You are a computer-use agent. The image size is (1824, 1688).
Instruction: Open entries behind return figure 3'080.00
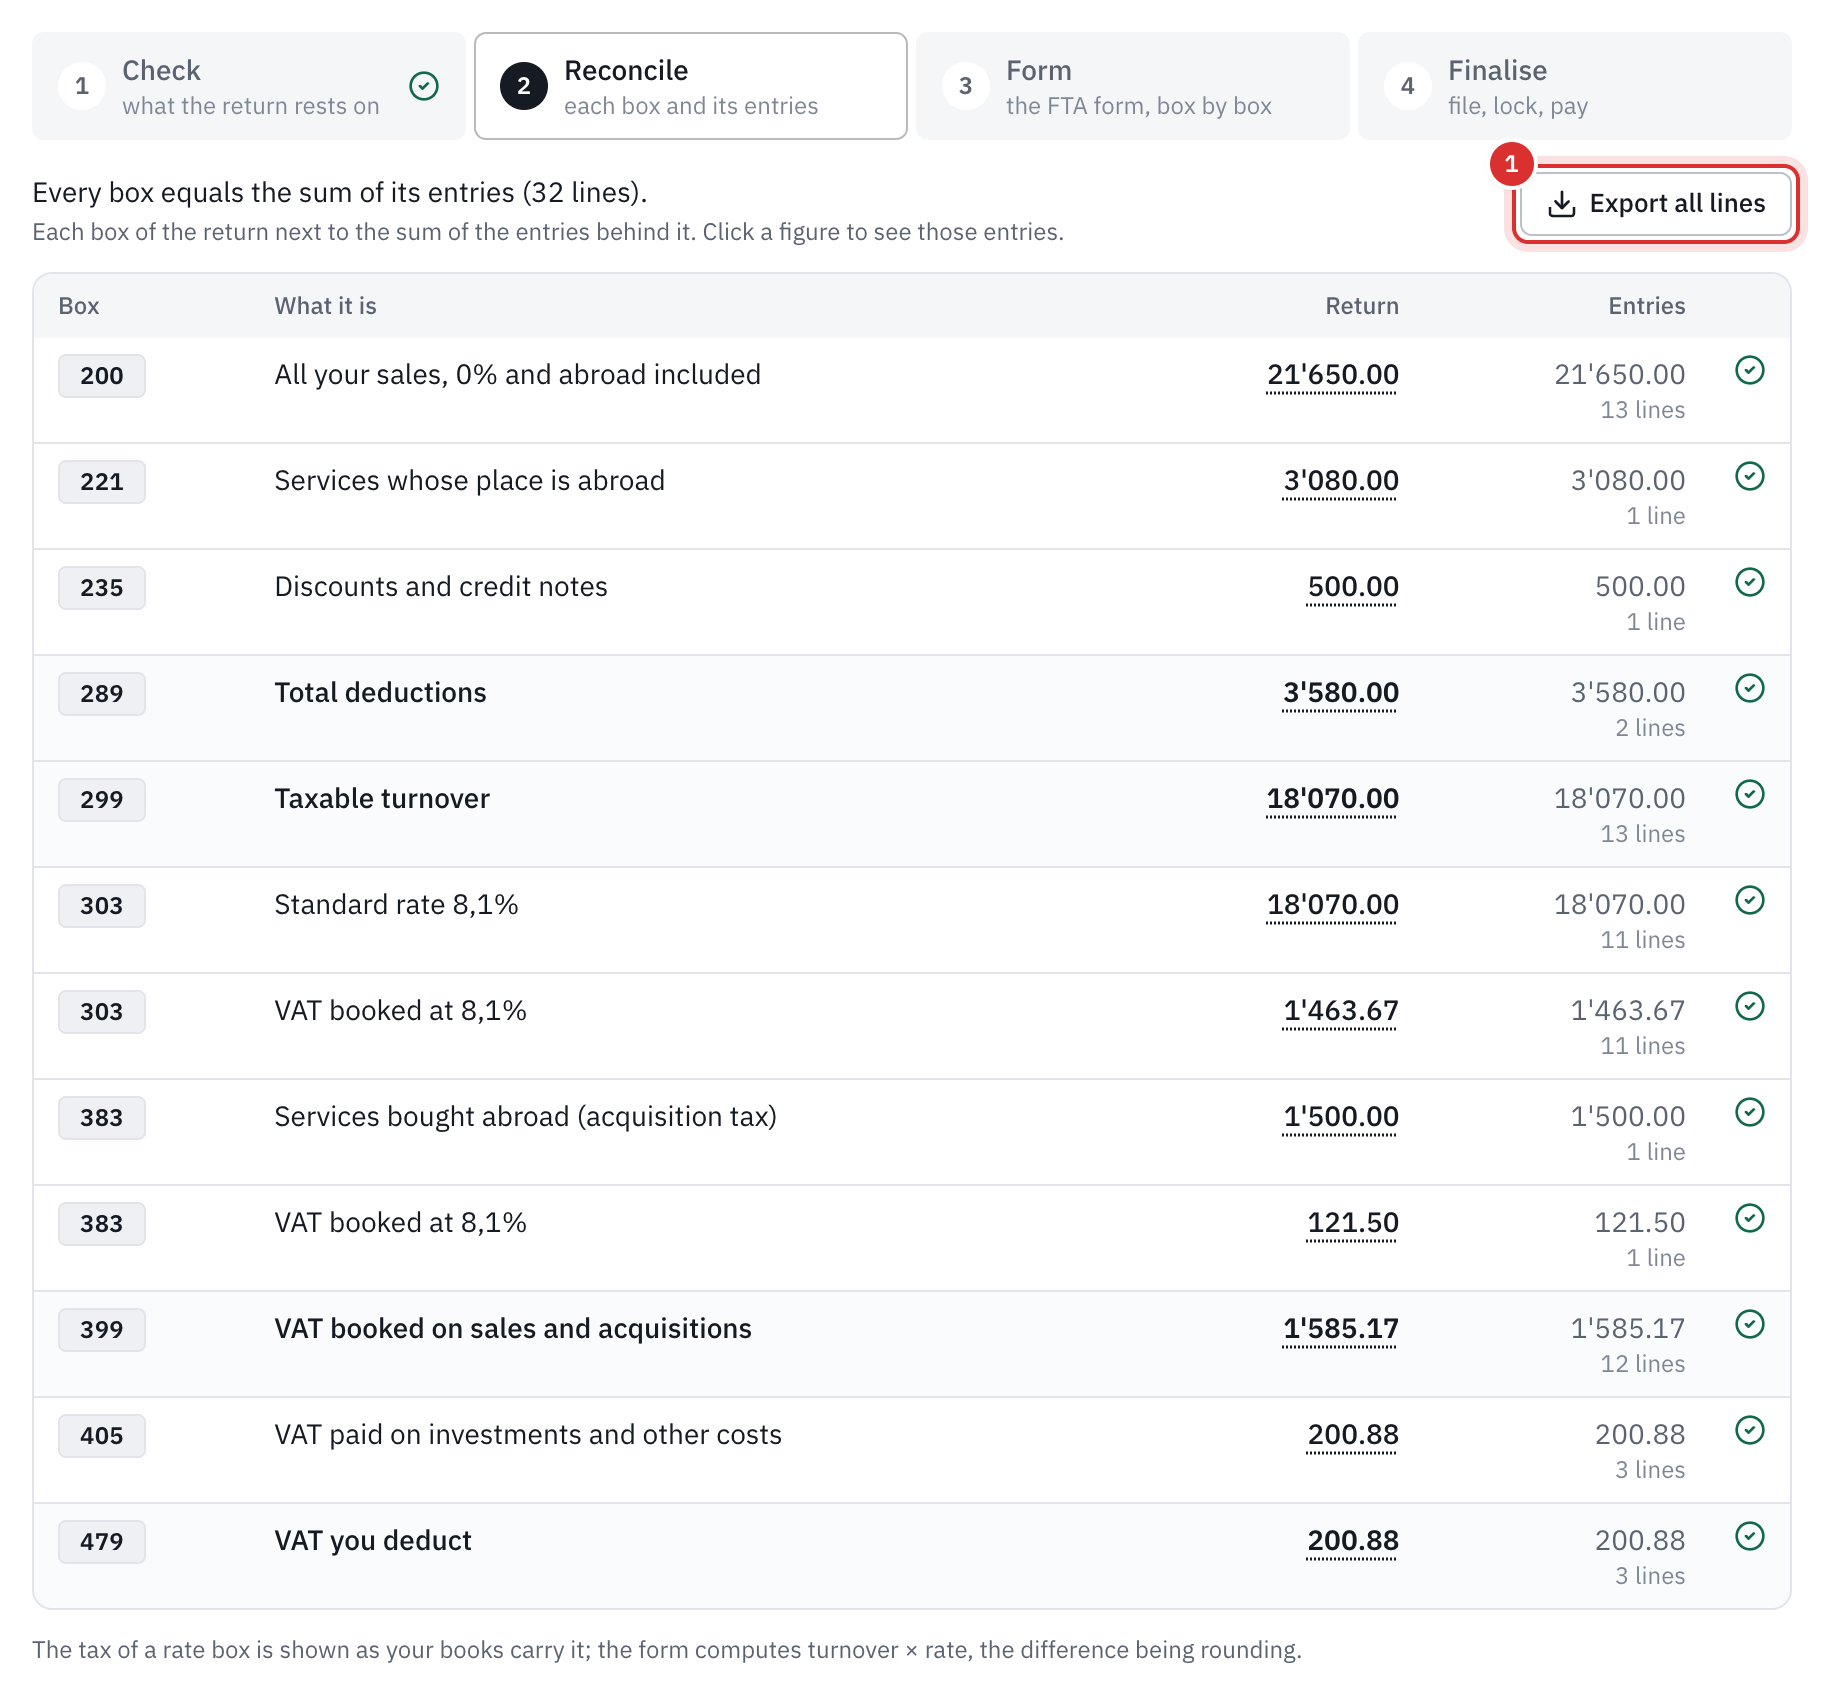click(1340, 481)
